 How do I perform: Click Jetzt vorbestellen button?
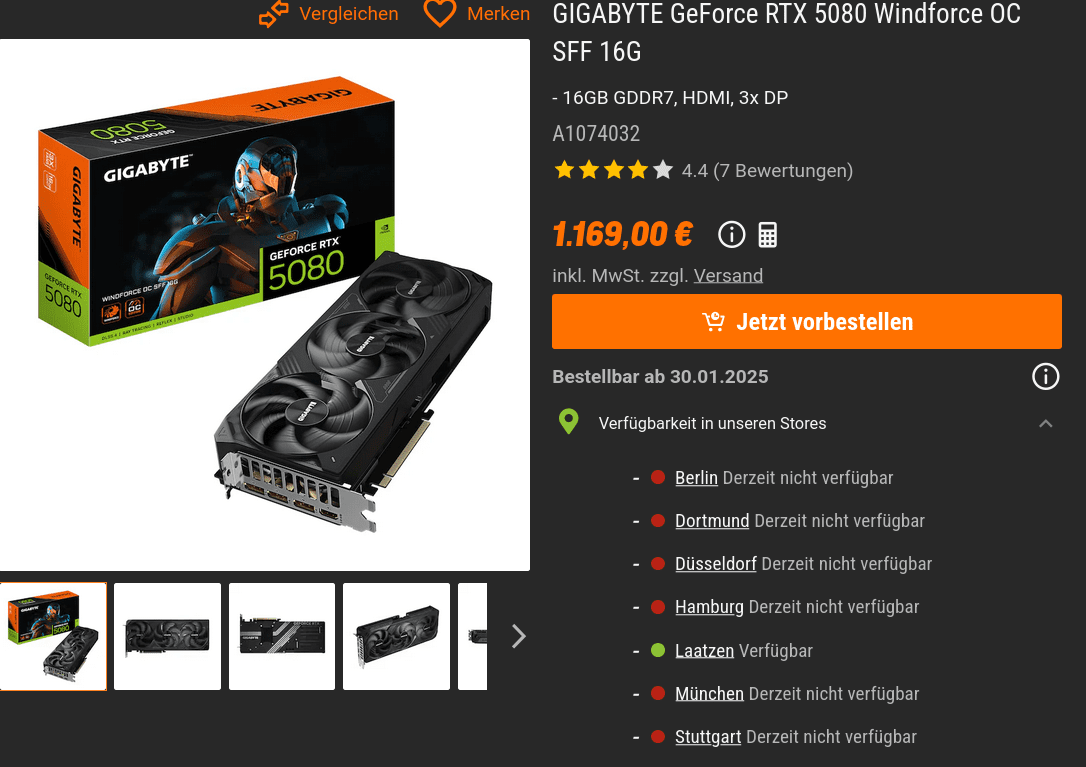807,321
